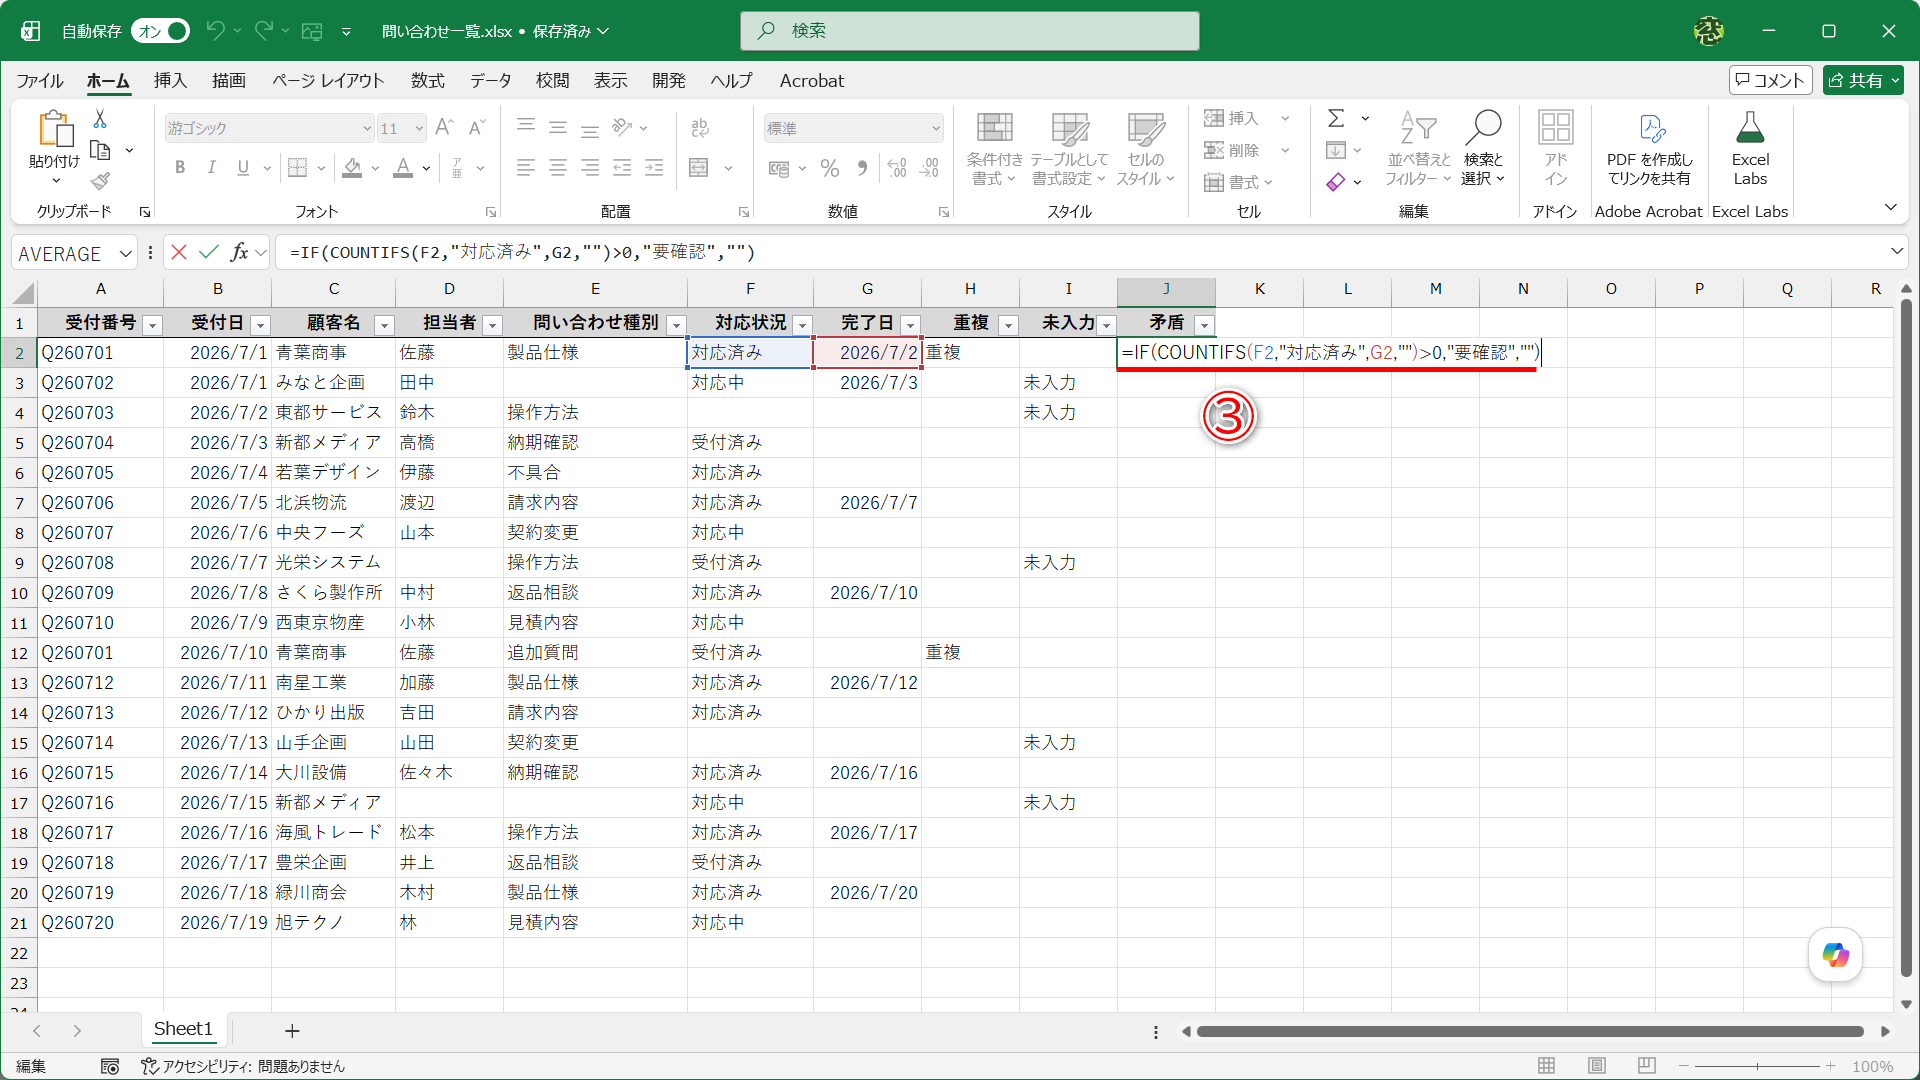Click Decrease Decimal icon
The width and height of the screenshot is (1920, 1080).
[930, 168]
